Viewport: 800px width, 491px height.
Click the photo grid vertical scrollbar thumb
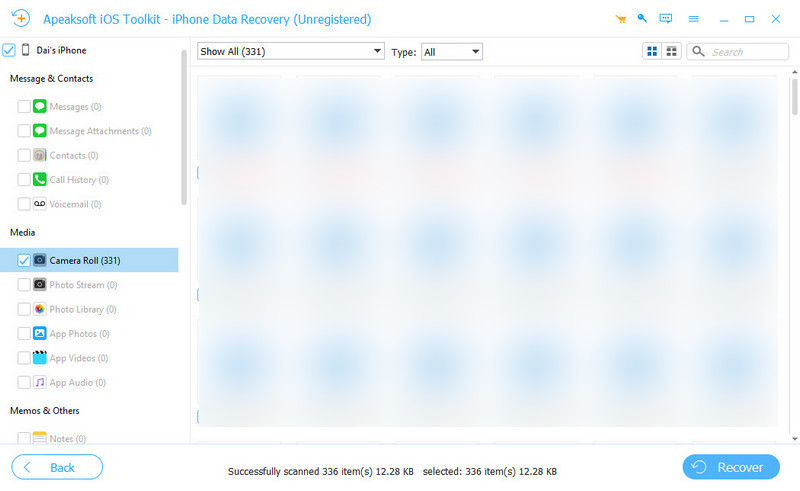point(794,96)
